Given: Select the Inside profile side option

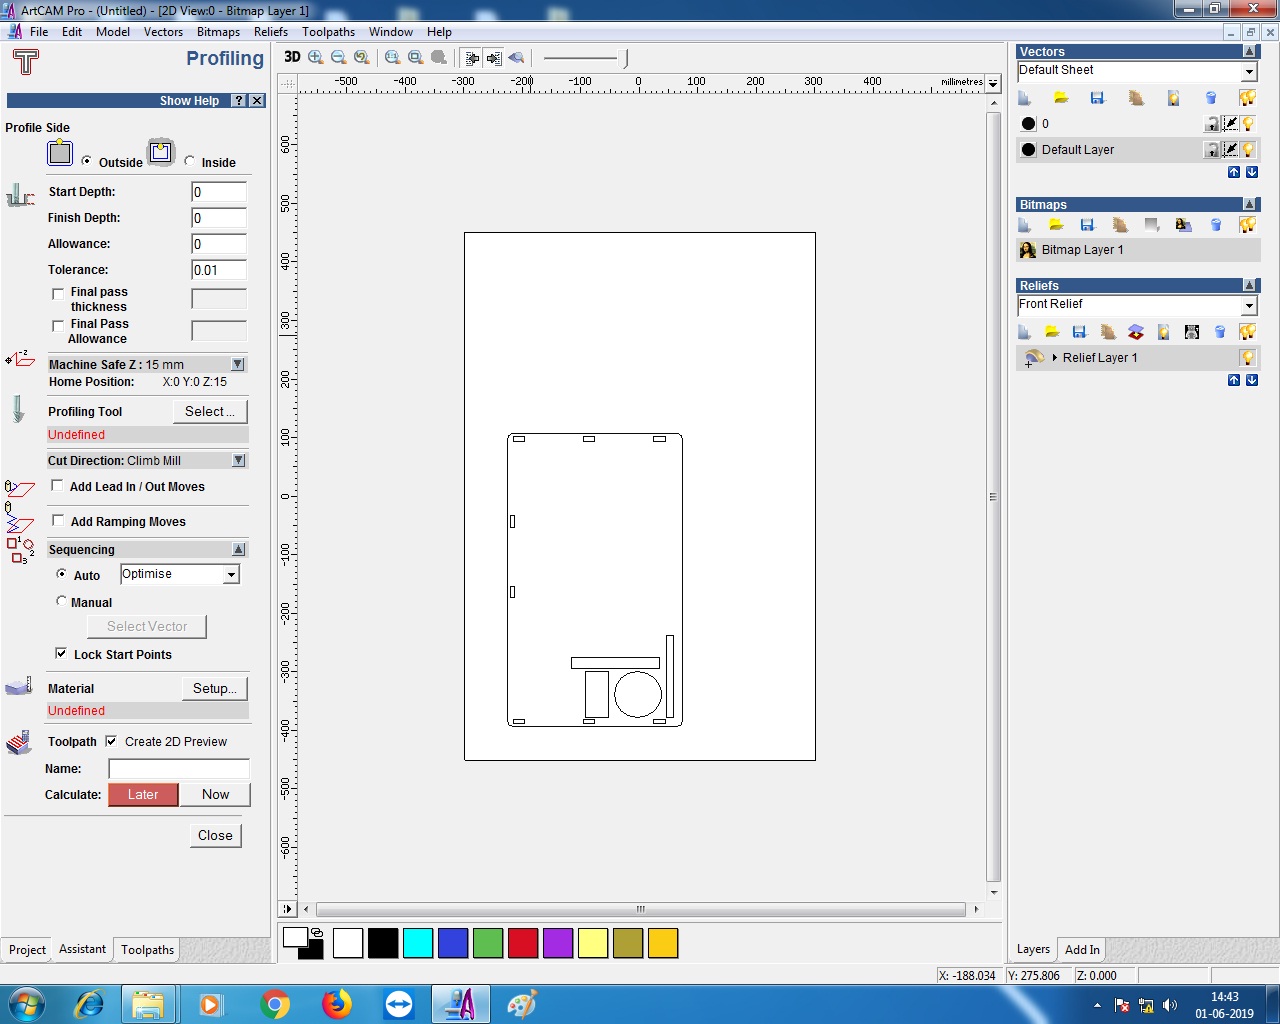Looking at the screenshot, I should coord(190,161).
